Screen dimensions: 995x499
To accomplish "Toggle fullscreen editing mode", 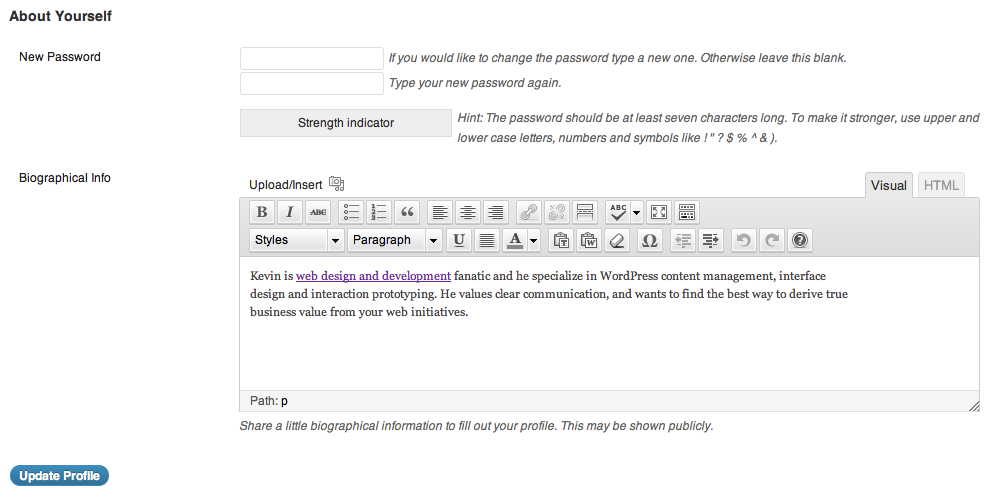I will [x=659, y=212].
